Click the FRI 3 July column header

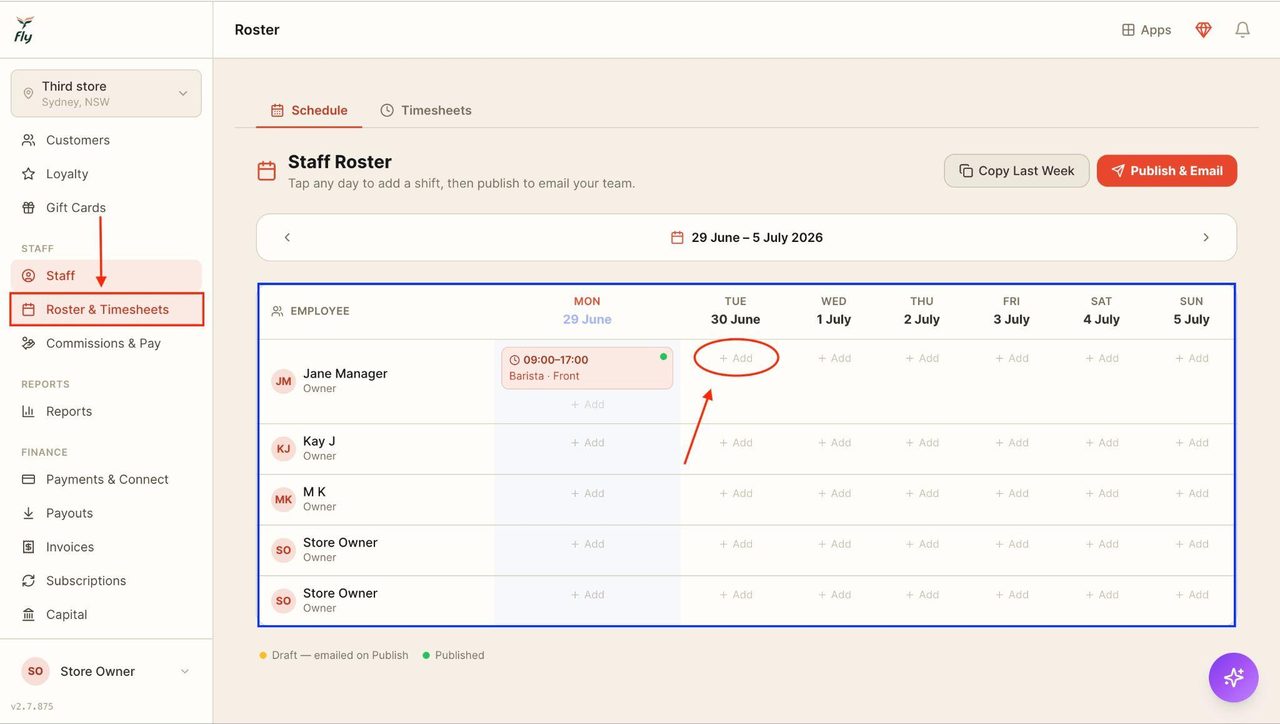[1012, 310]
